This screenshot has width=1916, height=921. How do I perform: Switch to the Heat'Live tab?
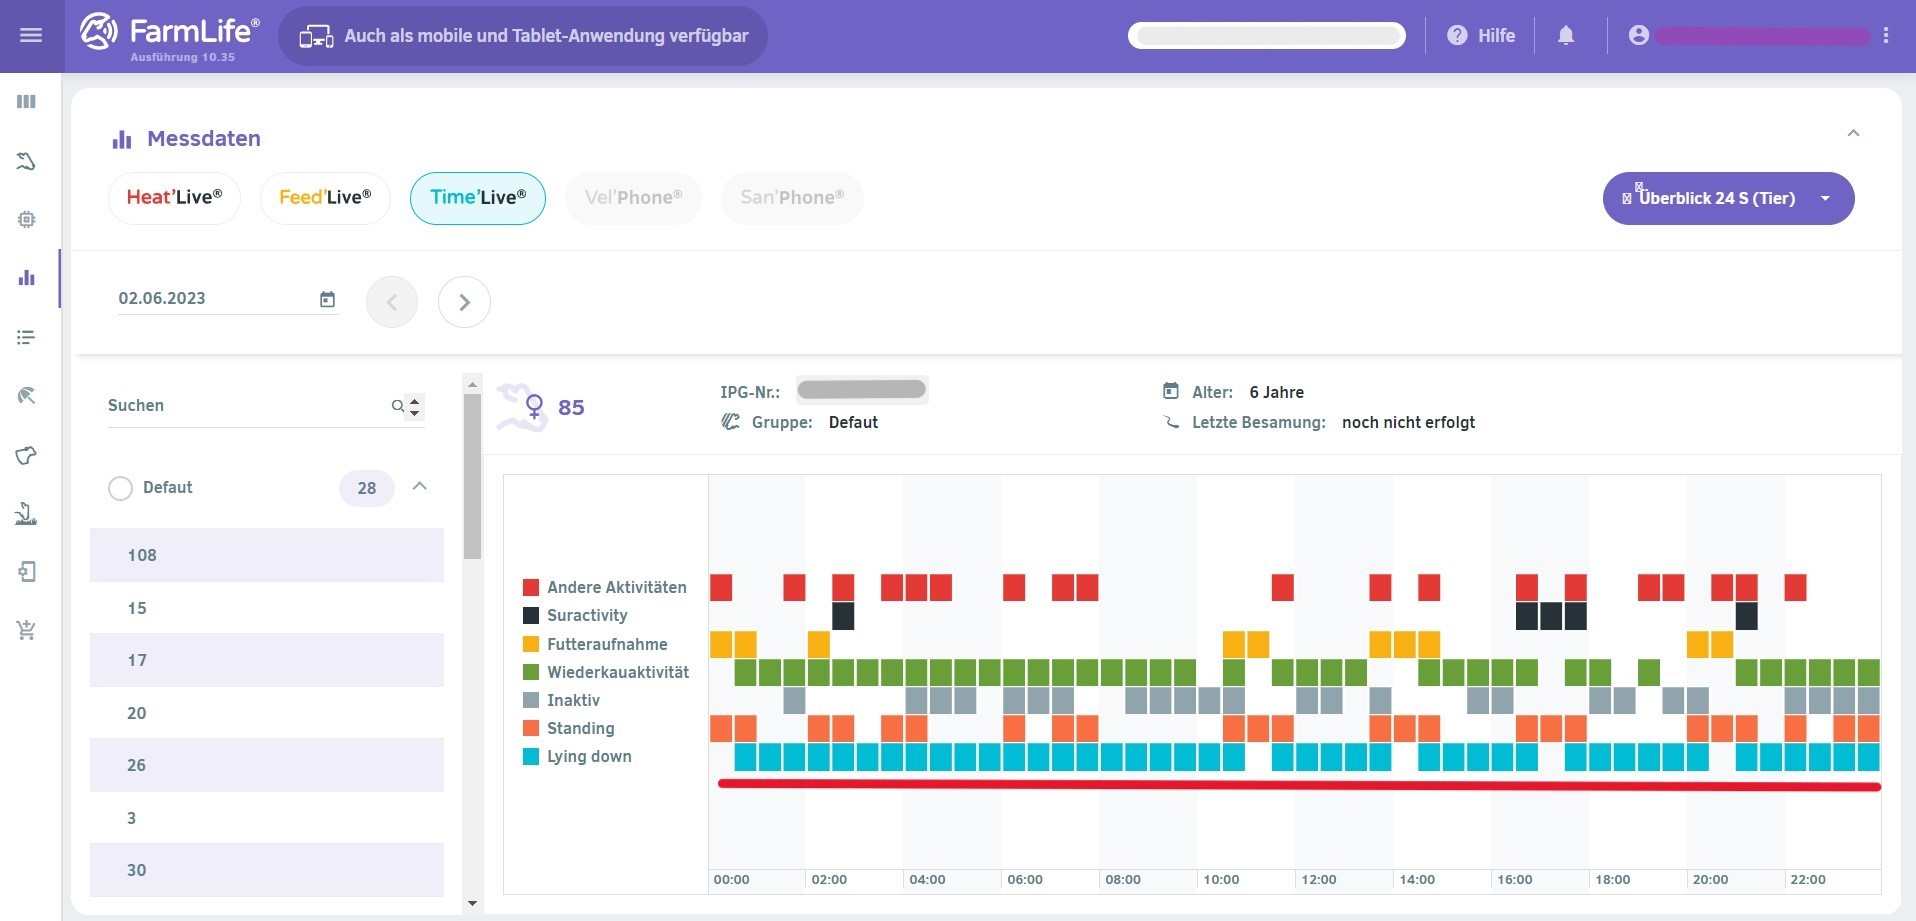tap(174, 198)
